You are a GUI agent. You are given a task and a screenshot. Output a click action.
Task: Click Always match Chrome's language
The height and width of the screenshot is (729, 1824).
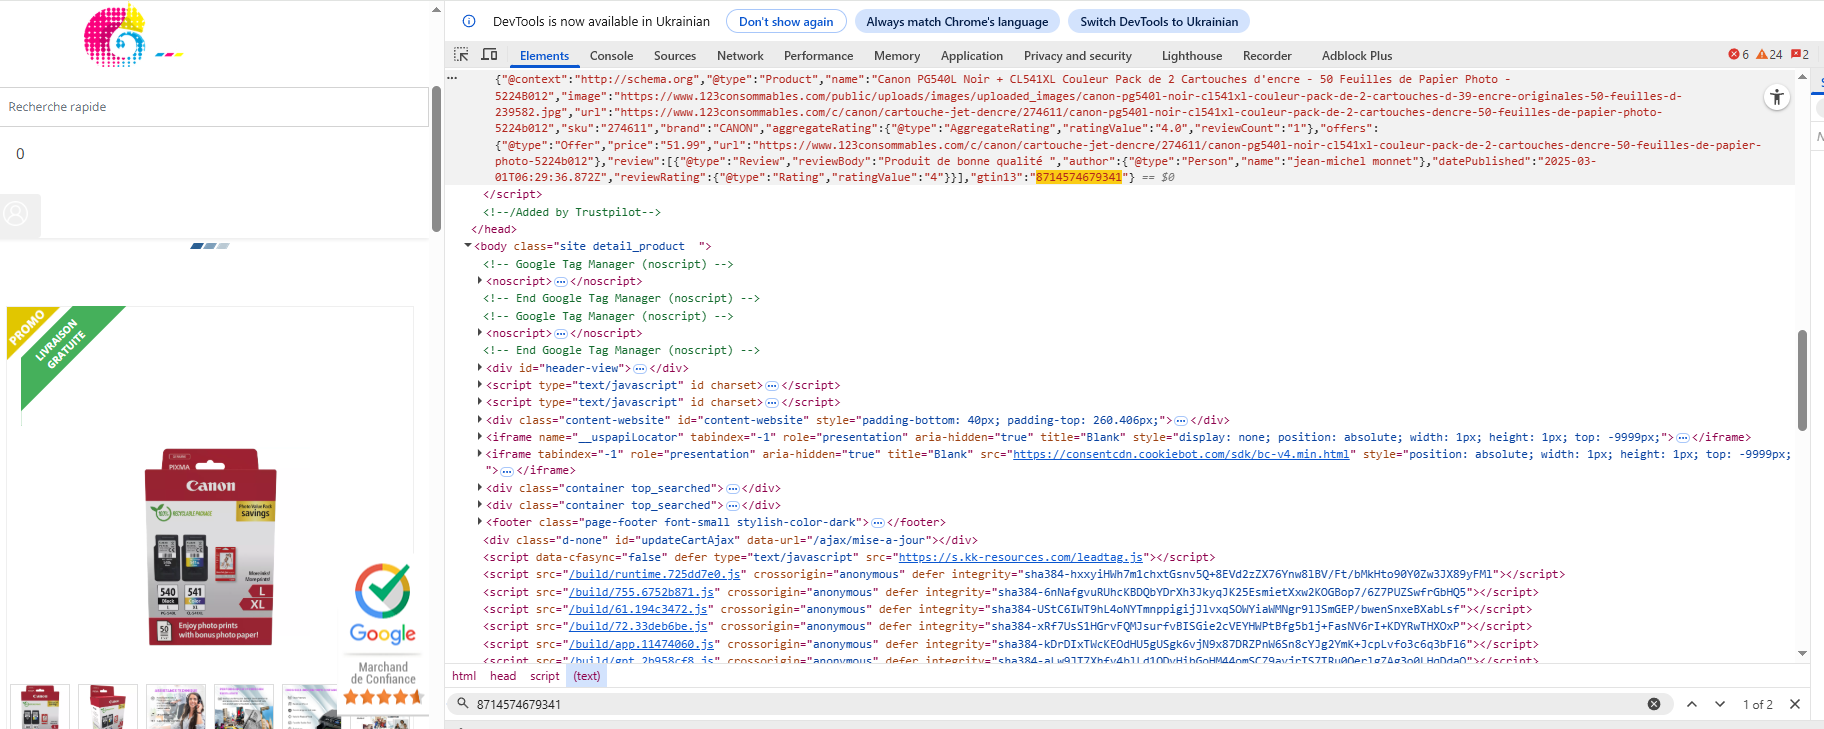pos(957,21)
